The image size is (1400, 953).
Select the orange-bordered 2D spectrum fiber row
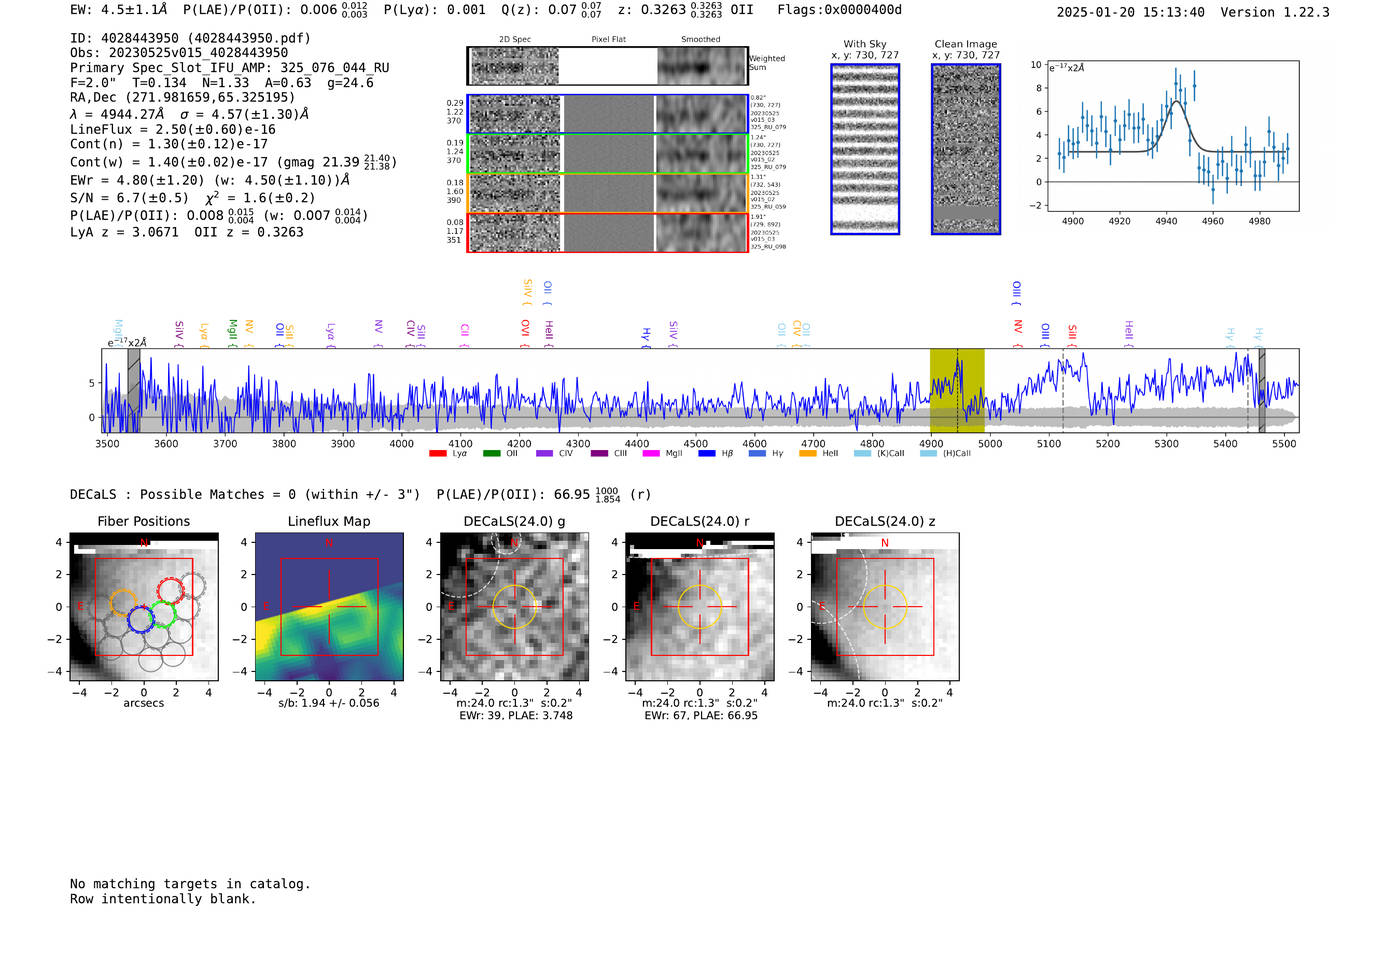click(608, 193)
